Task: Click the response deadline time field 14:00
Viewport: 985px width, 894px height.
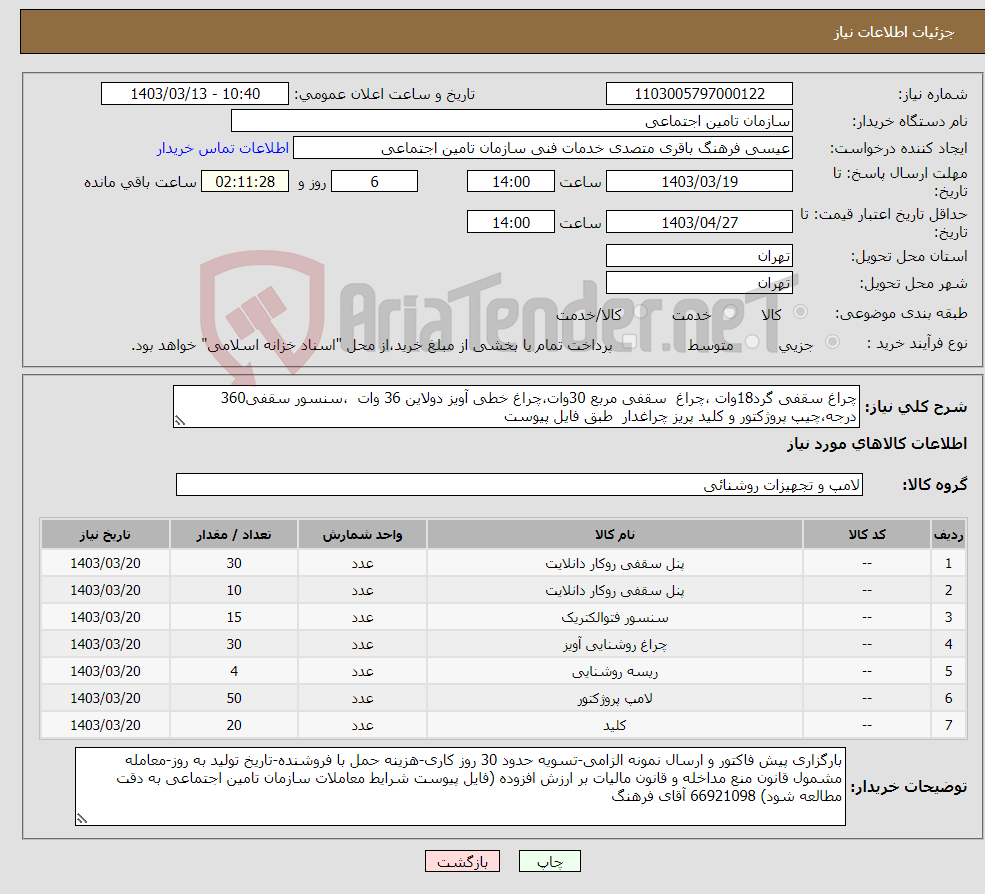Action: point(511,182)
